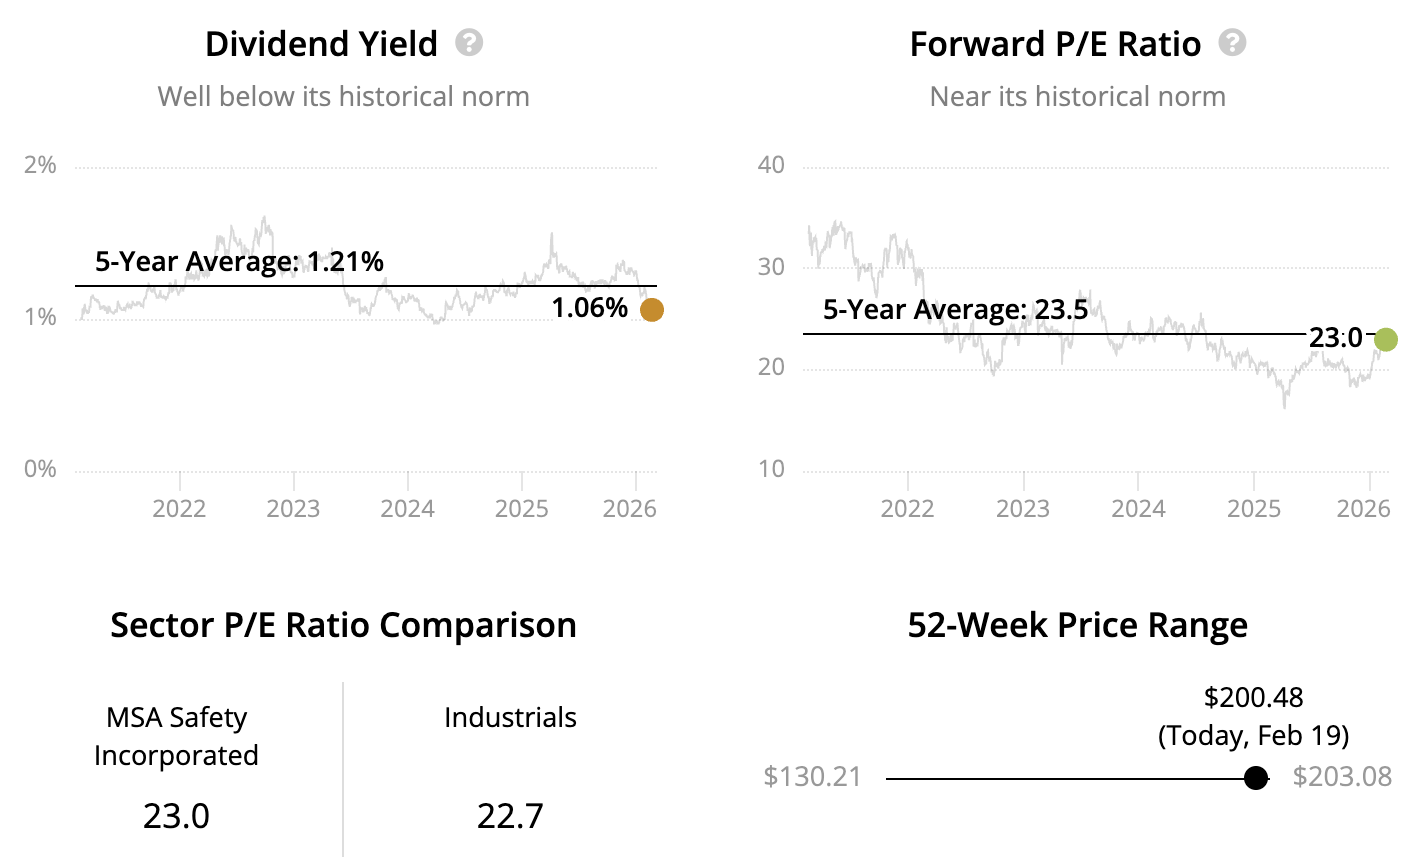Open the Forward P/E Ratio help icon
This screenshot has height=868, width=1426.
click(x=1233, y=43)
